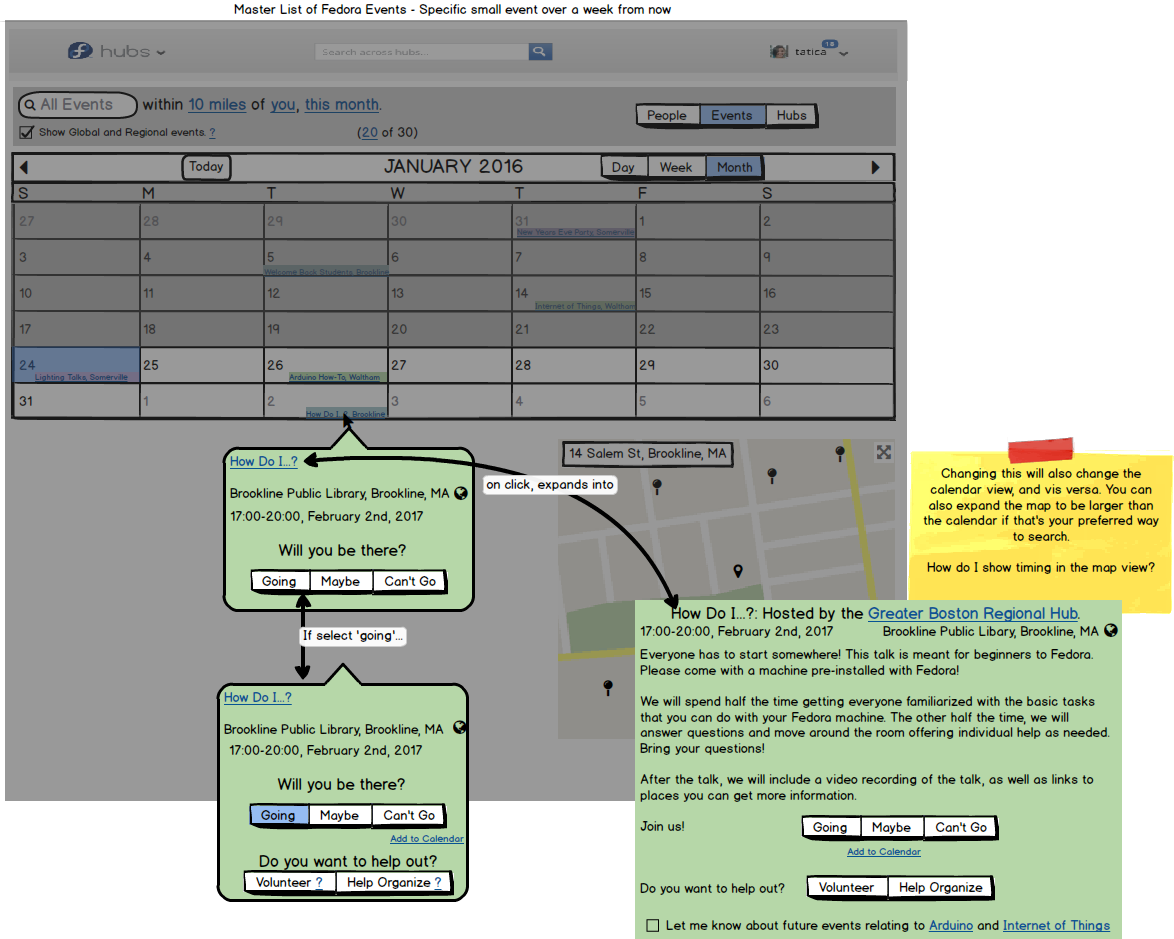
Task: Click the globe icon in the expanded event details
Action: pos(1111,630)
